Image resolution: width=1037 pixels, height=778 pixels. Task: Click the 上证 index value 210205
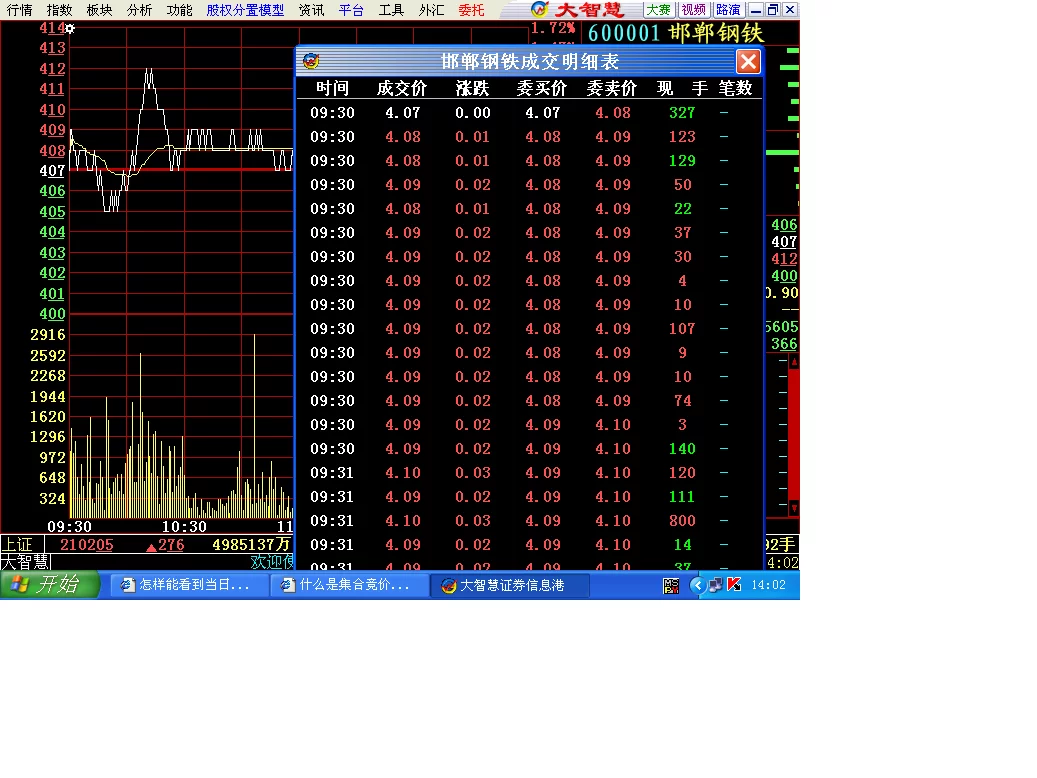[87, 544]
